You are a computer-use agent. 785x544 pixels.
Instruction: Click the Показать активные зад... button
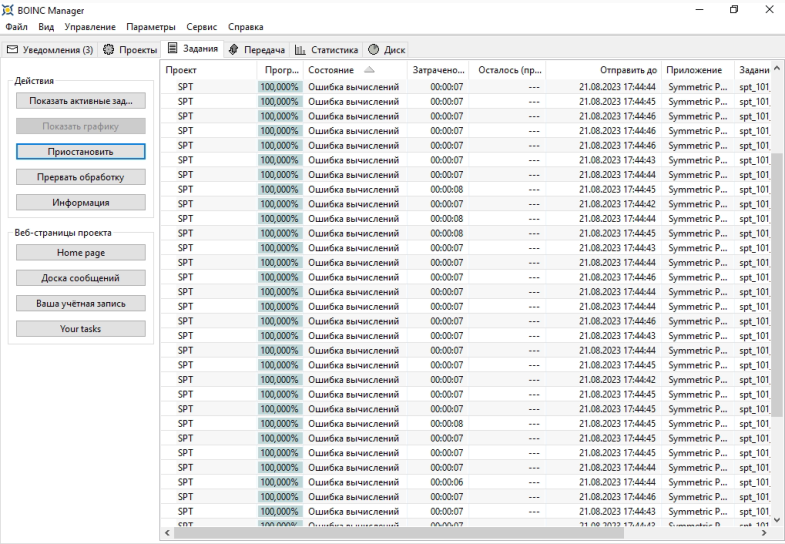coord(81,101)
